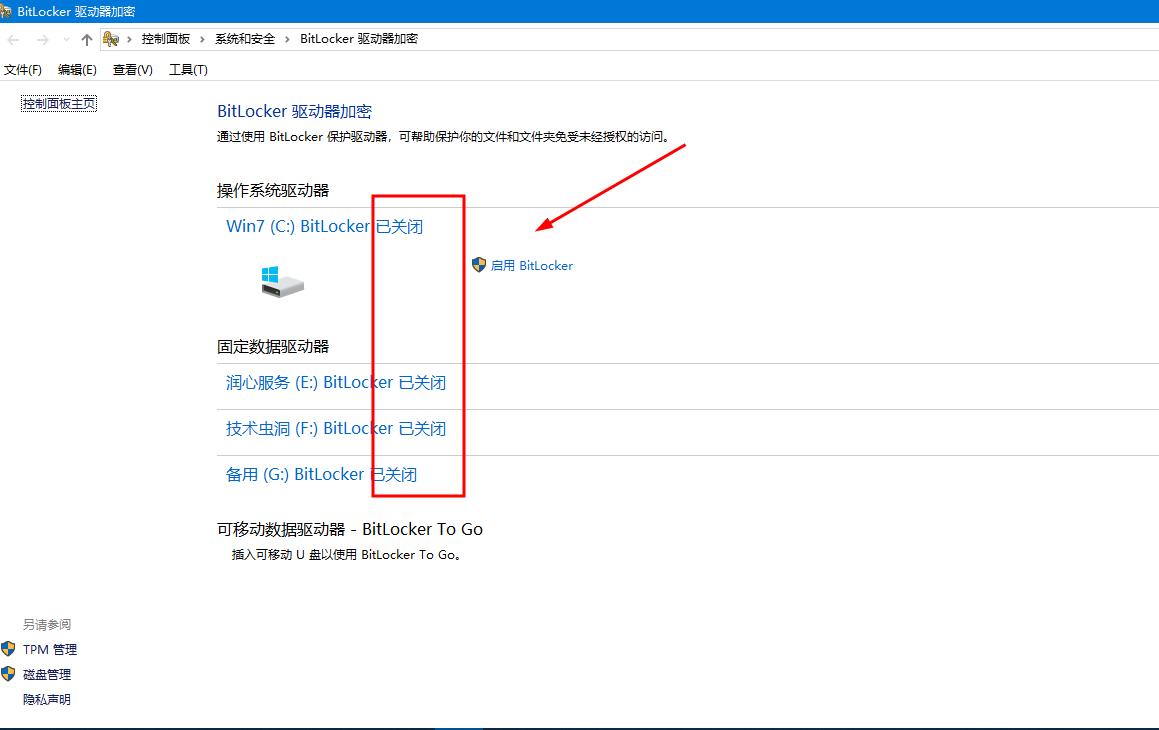Viewport: 1159px width, 730px height.
Task: Open 隐私声明 at the bottom left
Action: [46, 698]
